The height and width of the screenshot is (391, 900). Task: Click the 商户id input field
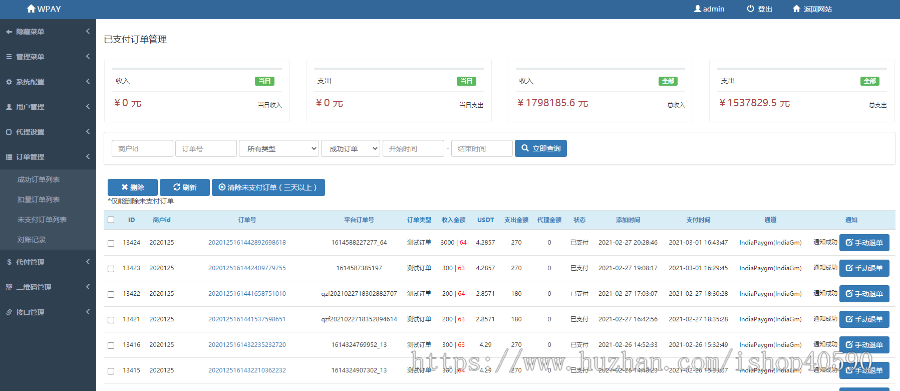[x=142, y=149]
